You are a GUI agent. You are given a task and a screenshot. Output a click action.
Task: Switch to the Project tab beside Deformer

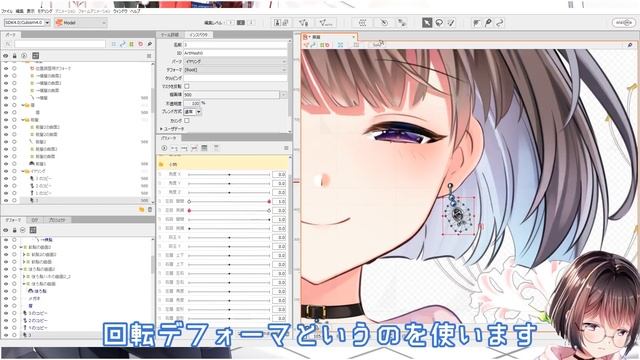pyautogui.click(x=57, y=220)
